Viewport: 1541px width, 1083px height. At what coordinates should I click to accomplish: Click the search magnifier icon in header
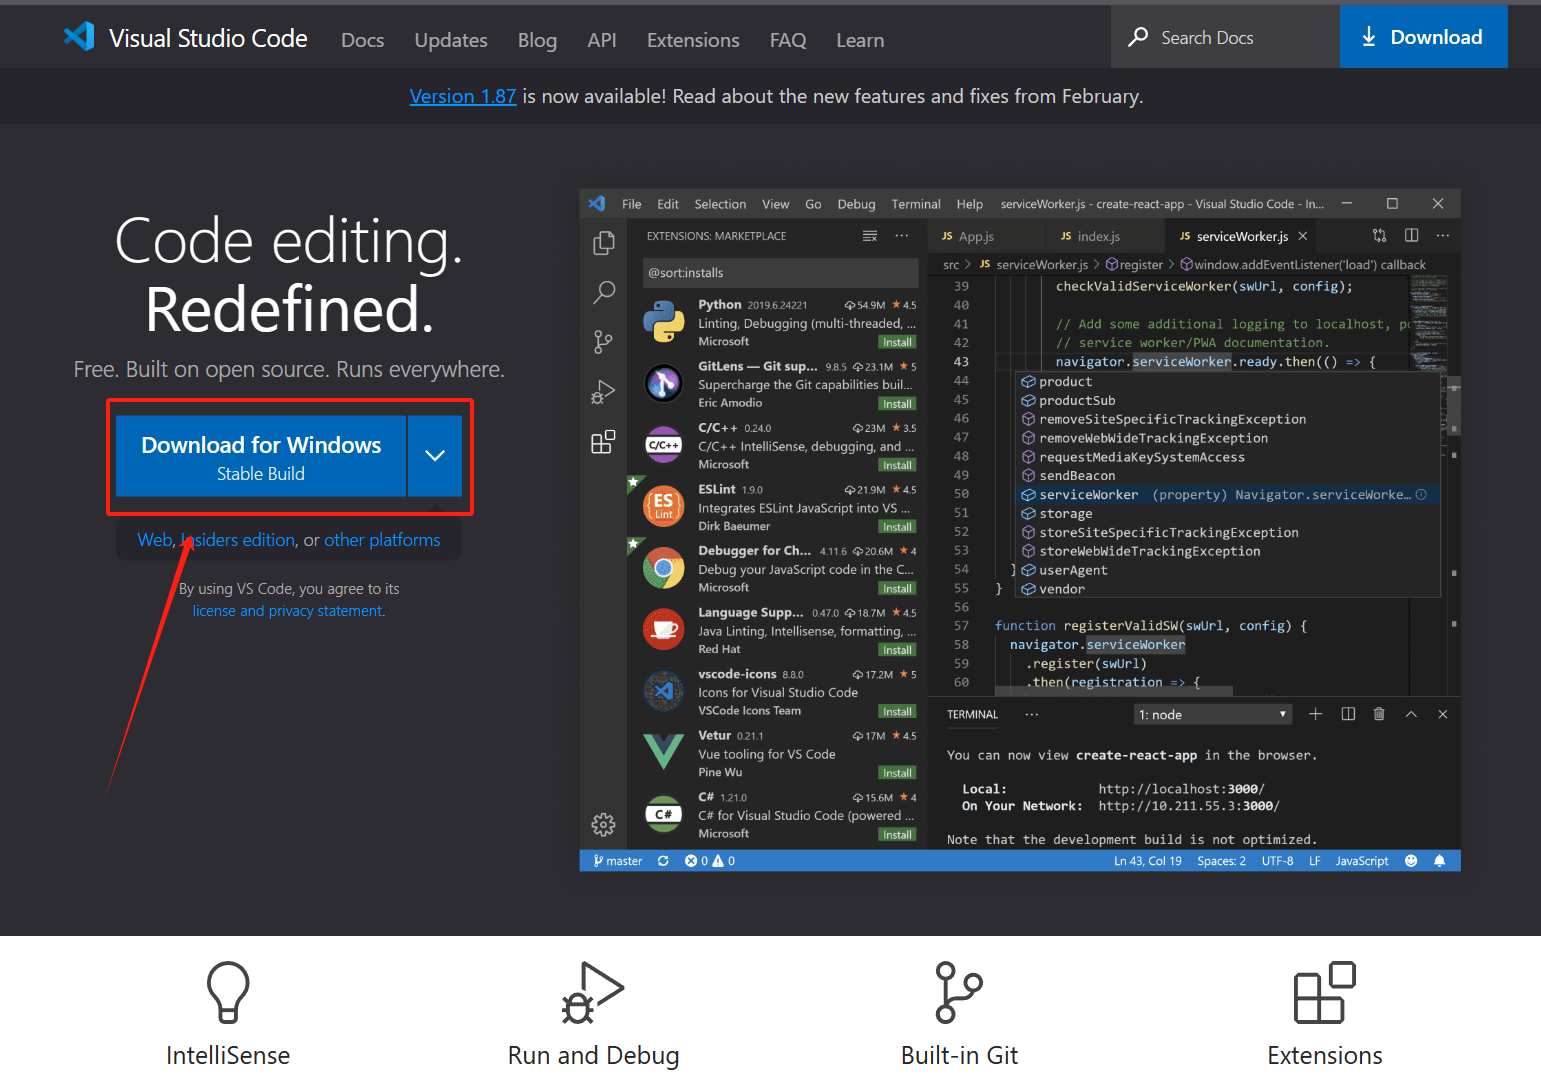[1138, 37]
